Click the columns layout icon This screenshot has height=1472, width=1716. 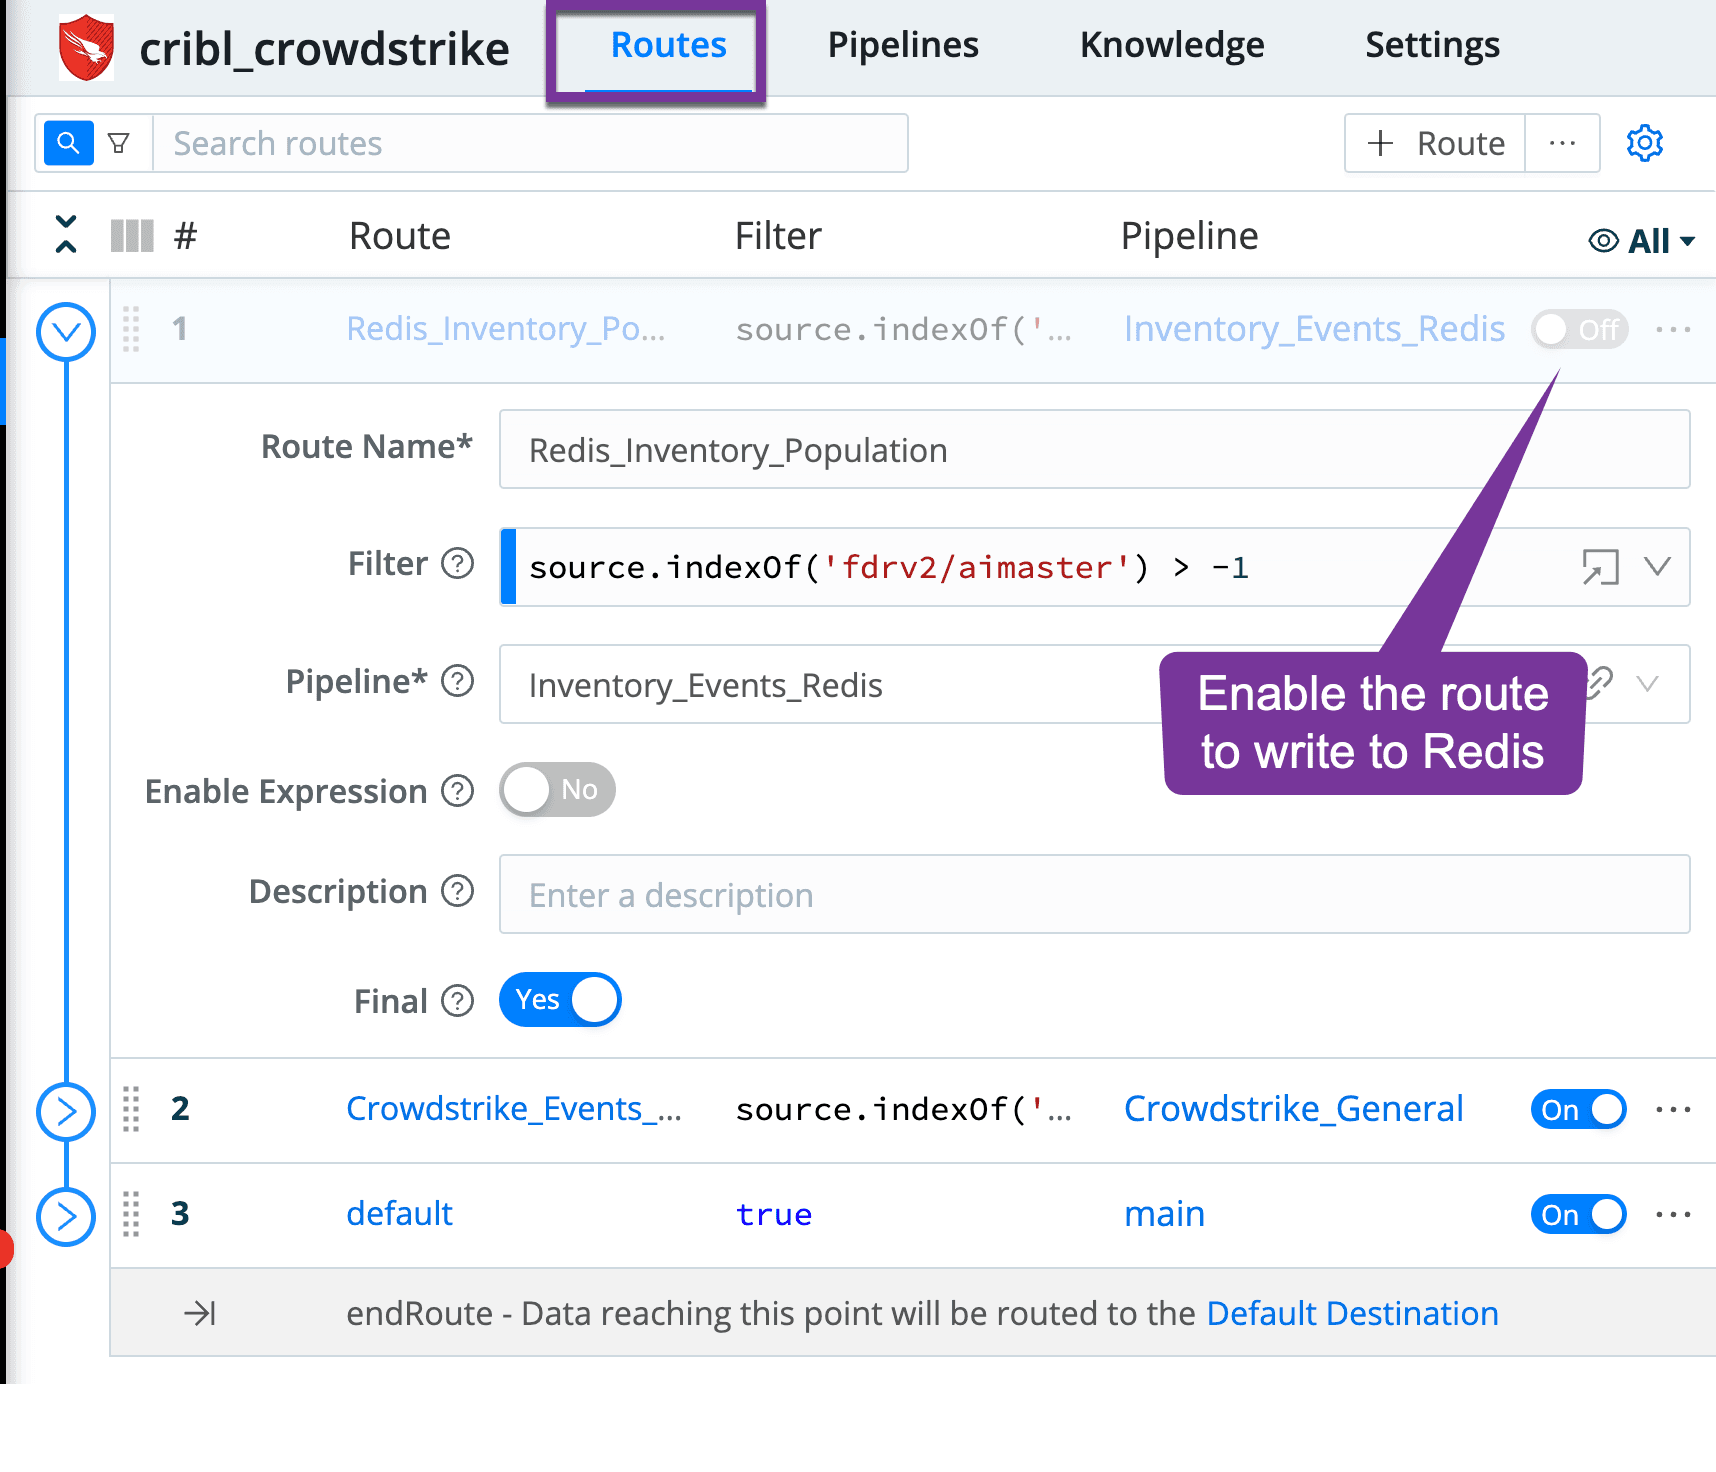coord(131,236)
